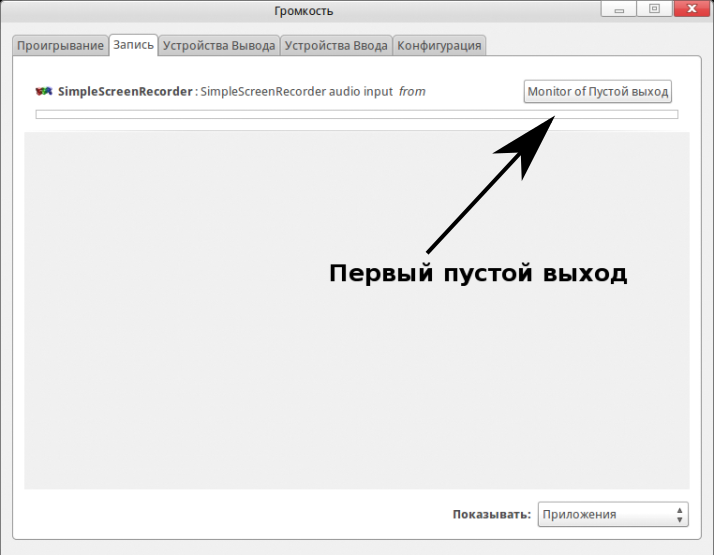714x555 pixels.
Task: Click the SimpleScreenRecorder volume level bar
Action: point(357,114)
